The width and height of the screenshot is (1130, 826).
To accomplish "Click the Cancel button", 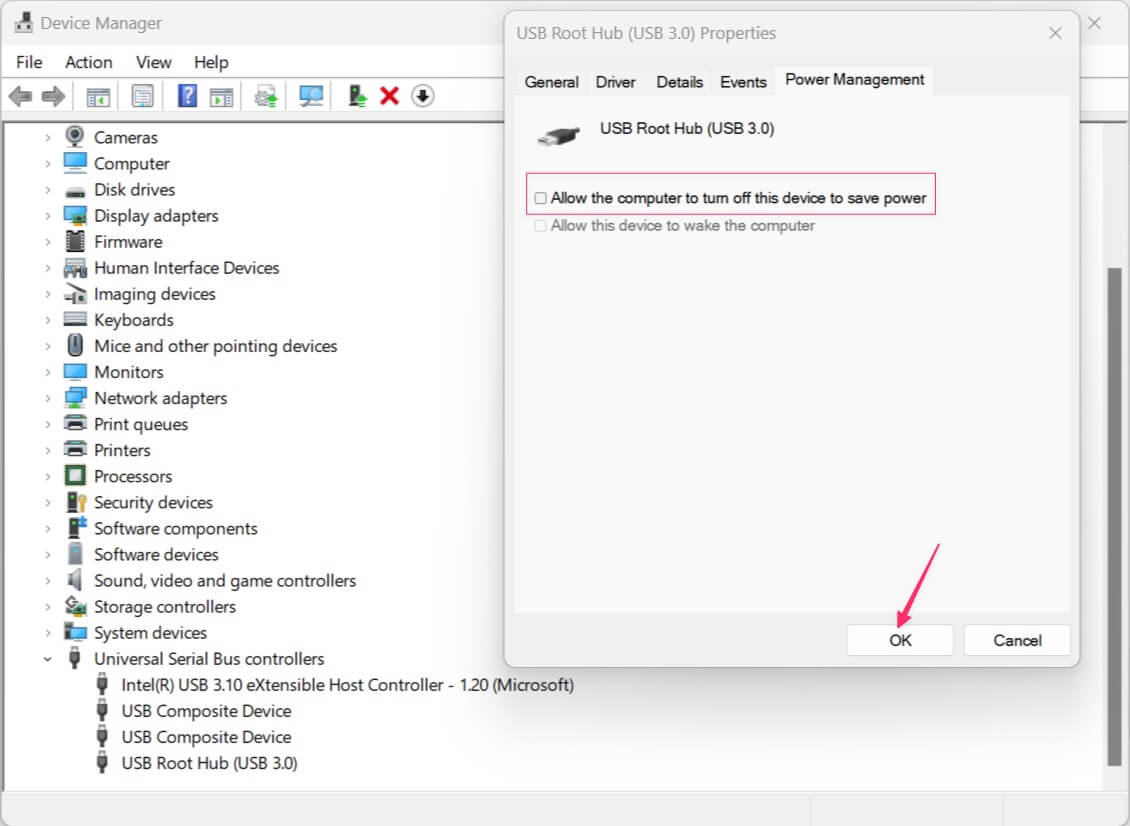I will pyautogui.click(x=1017, y=640).
